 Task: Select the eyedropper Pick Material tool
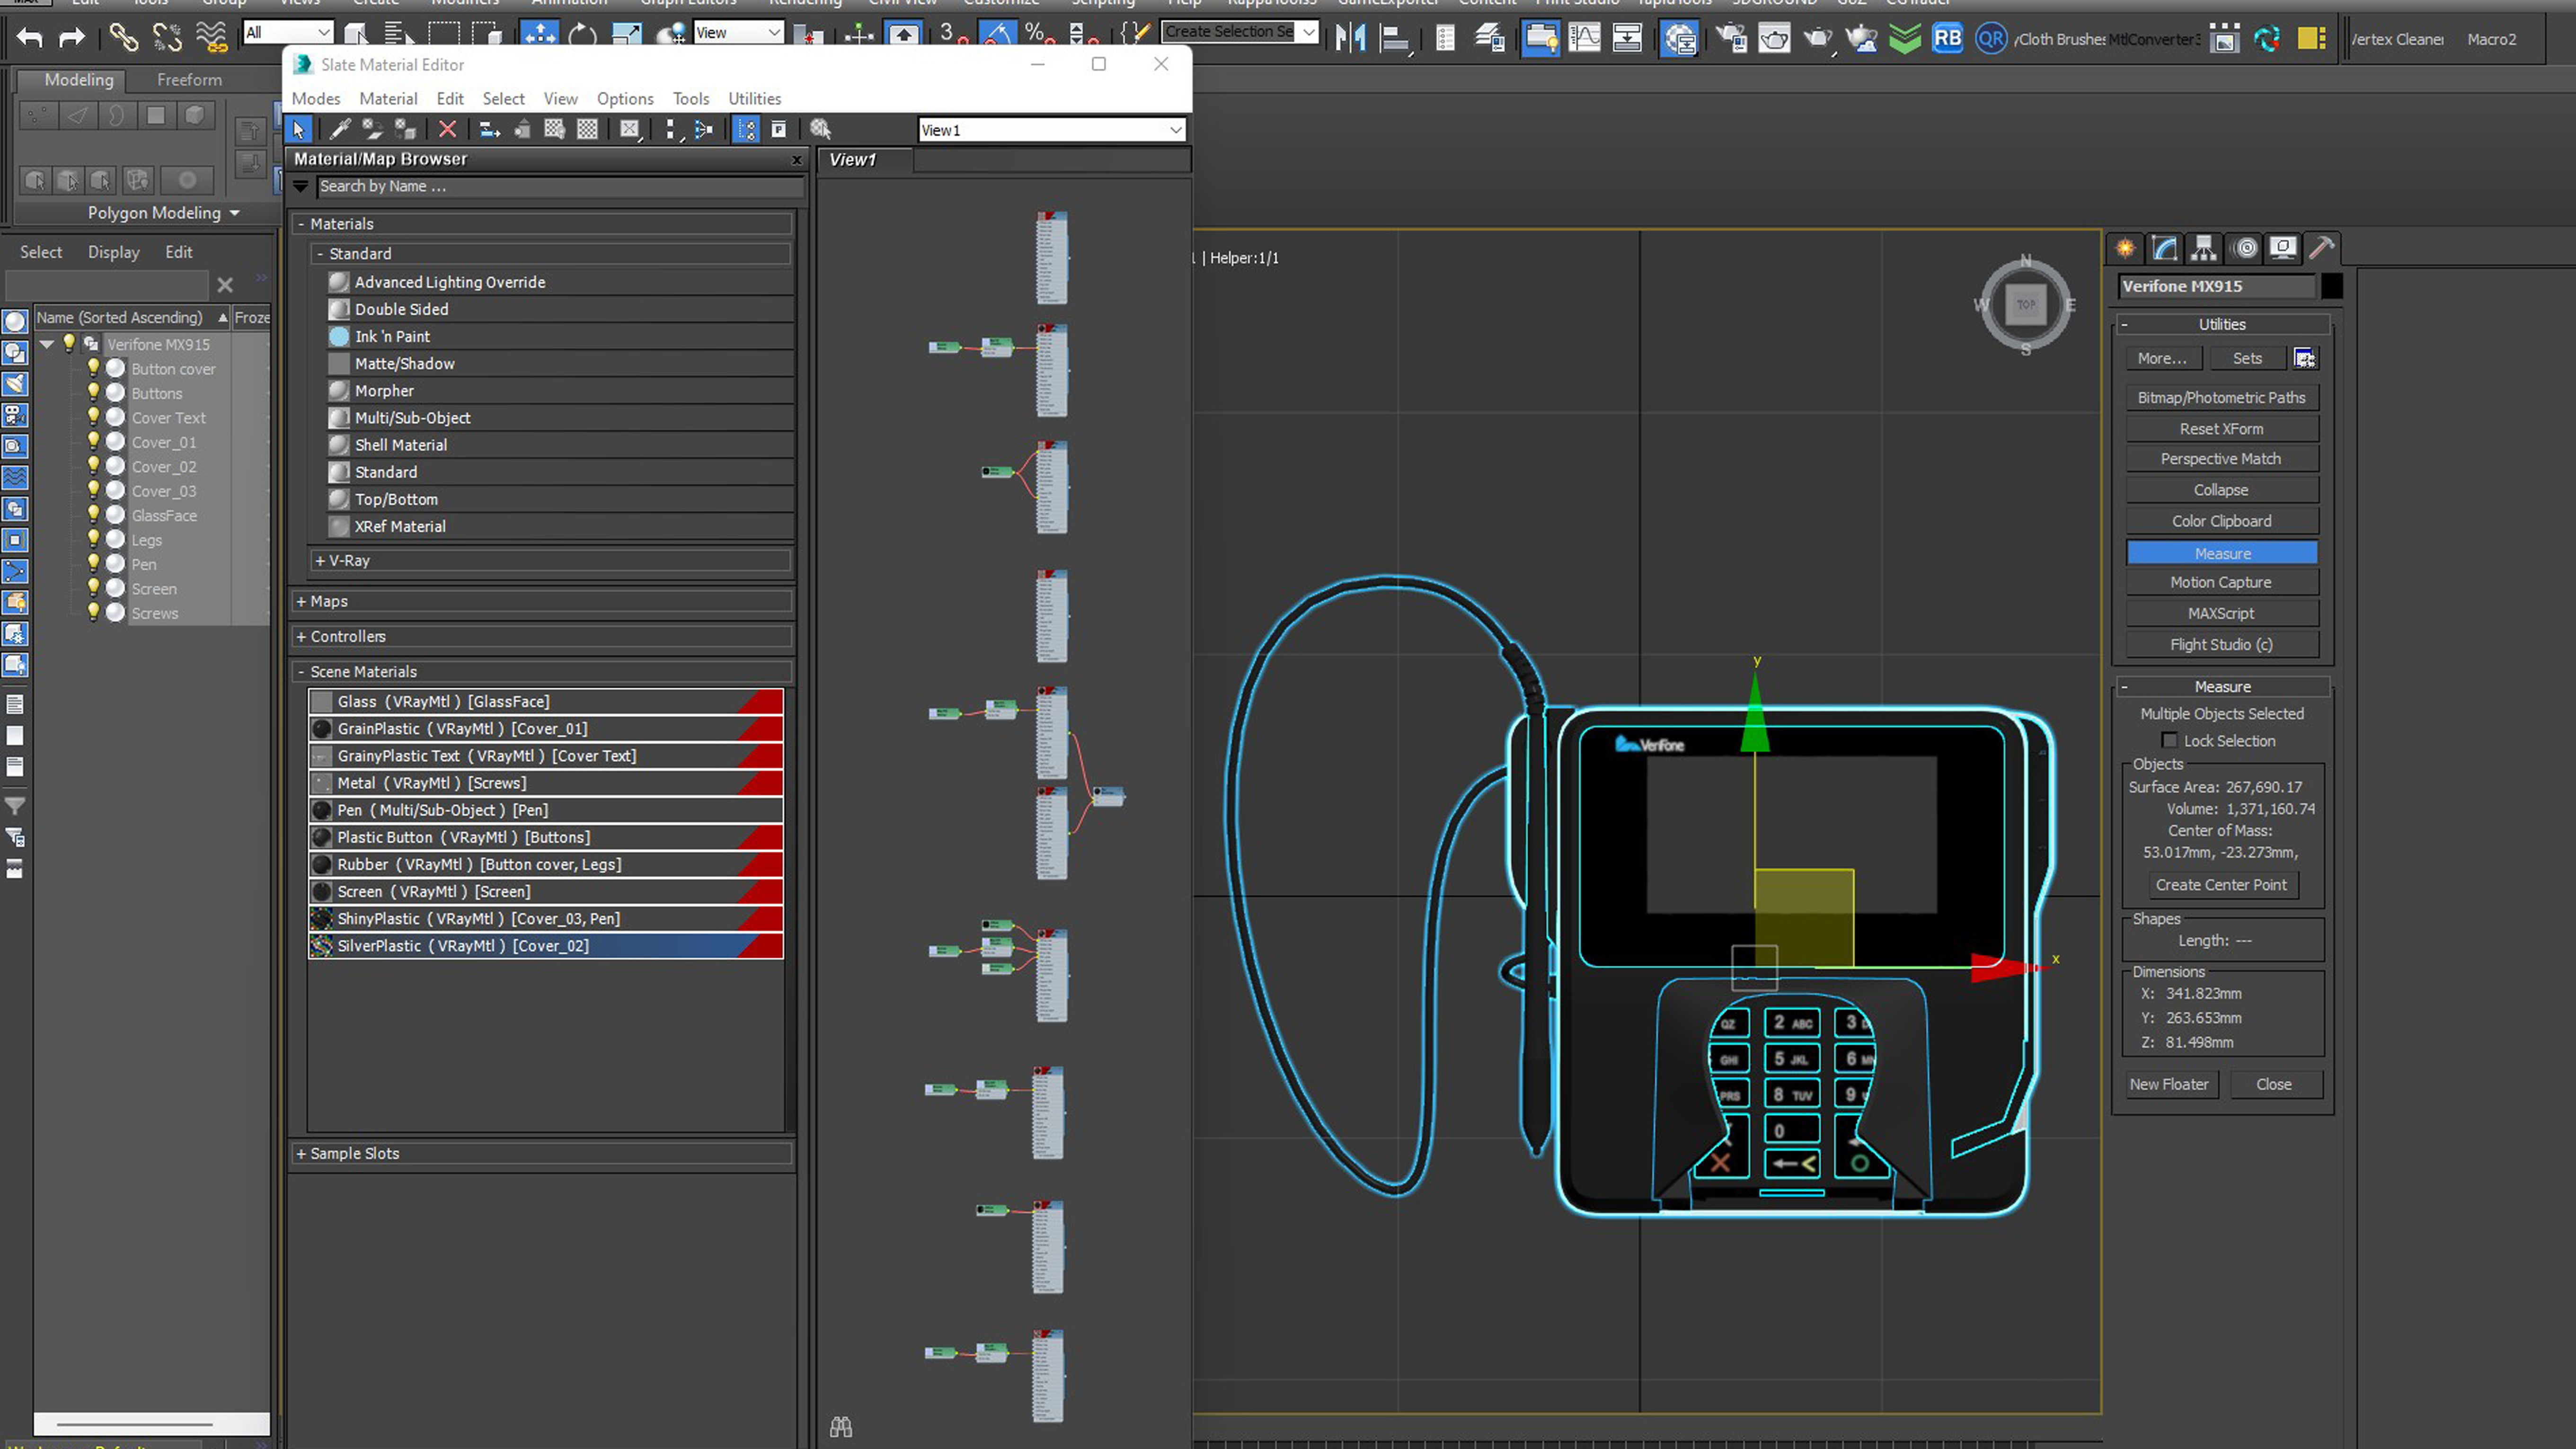coord(340,129)
